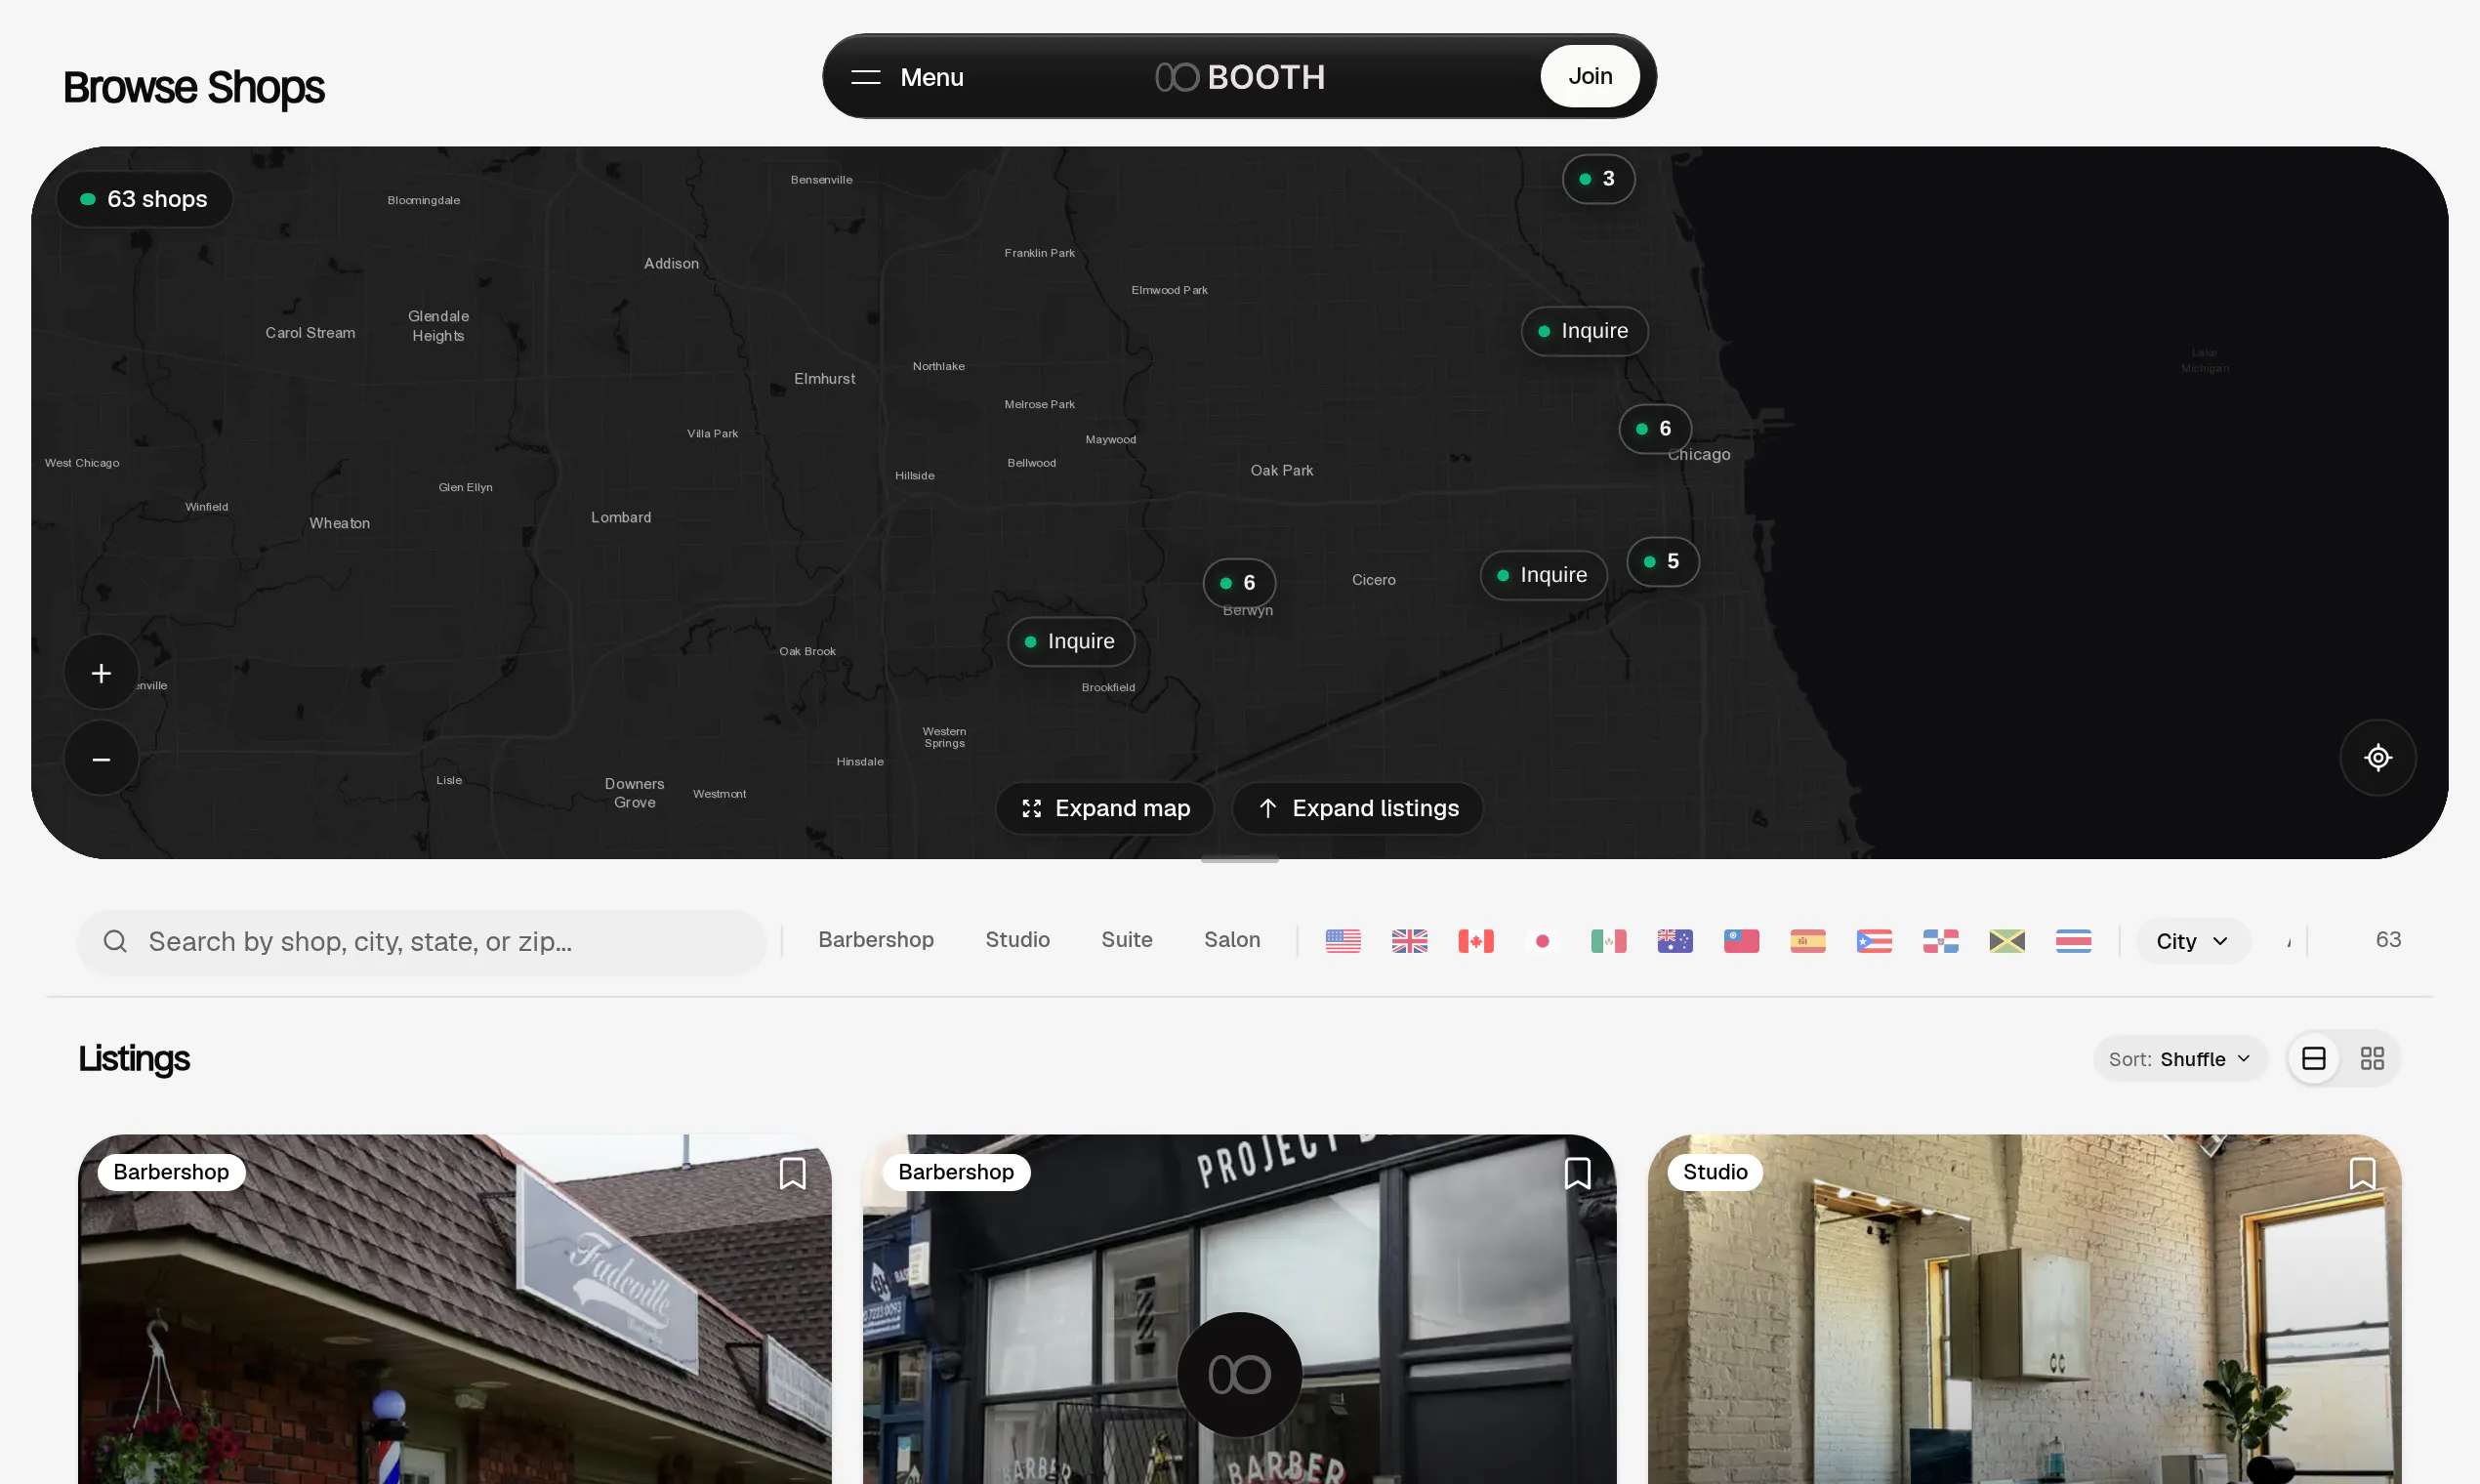Click the 63 result count text

pos(2388,940)
